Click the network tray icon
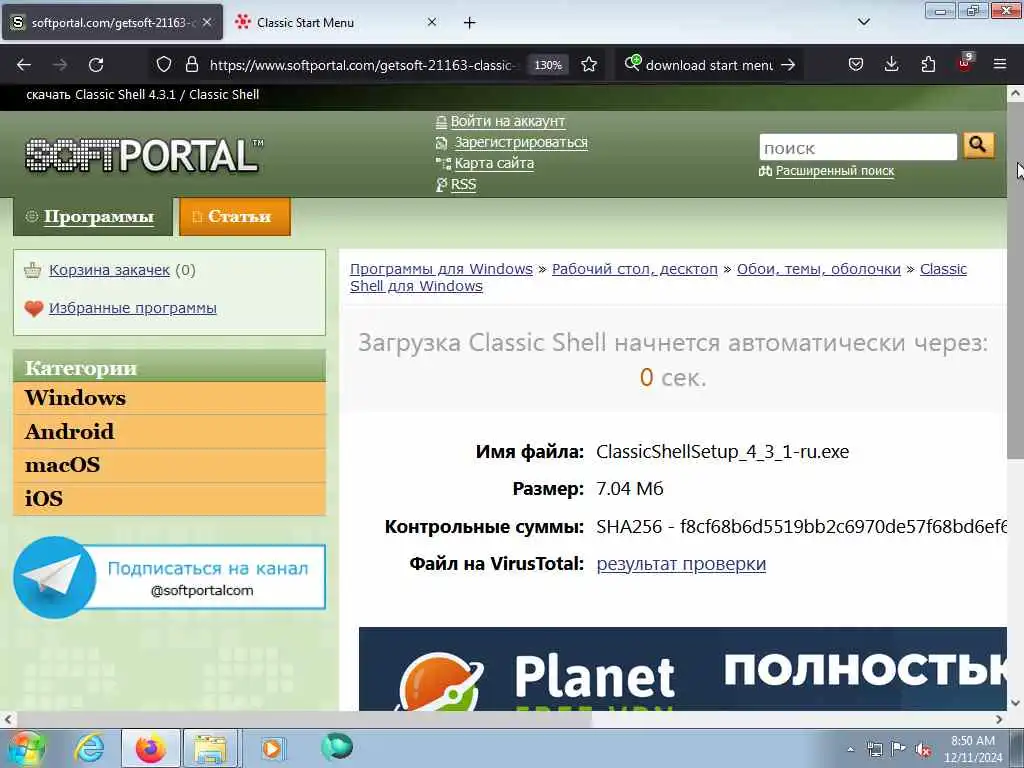Screen dimensions: 1024x768 pos(874,749)
